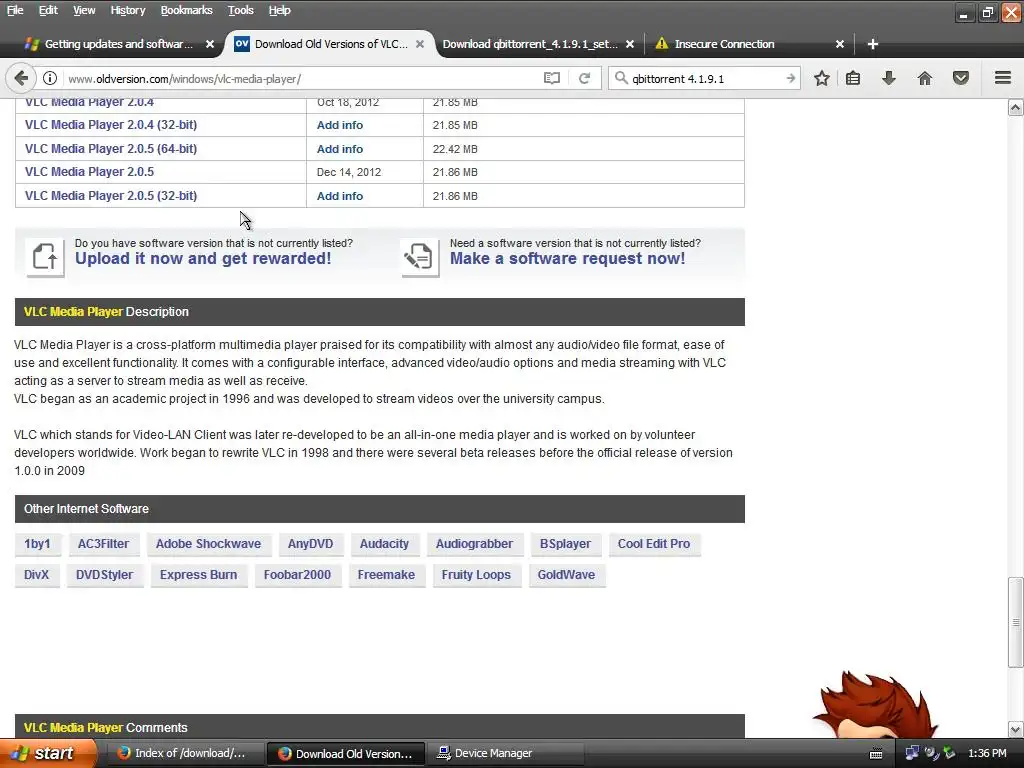
Task: Open VLC Media Player 2.0.4 (32-bit) link
Action: point(111,125)
